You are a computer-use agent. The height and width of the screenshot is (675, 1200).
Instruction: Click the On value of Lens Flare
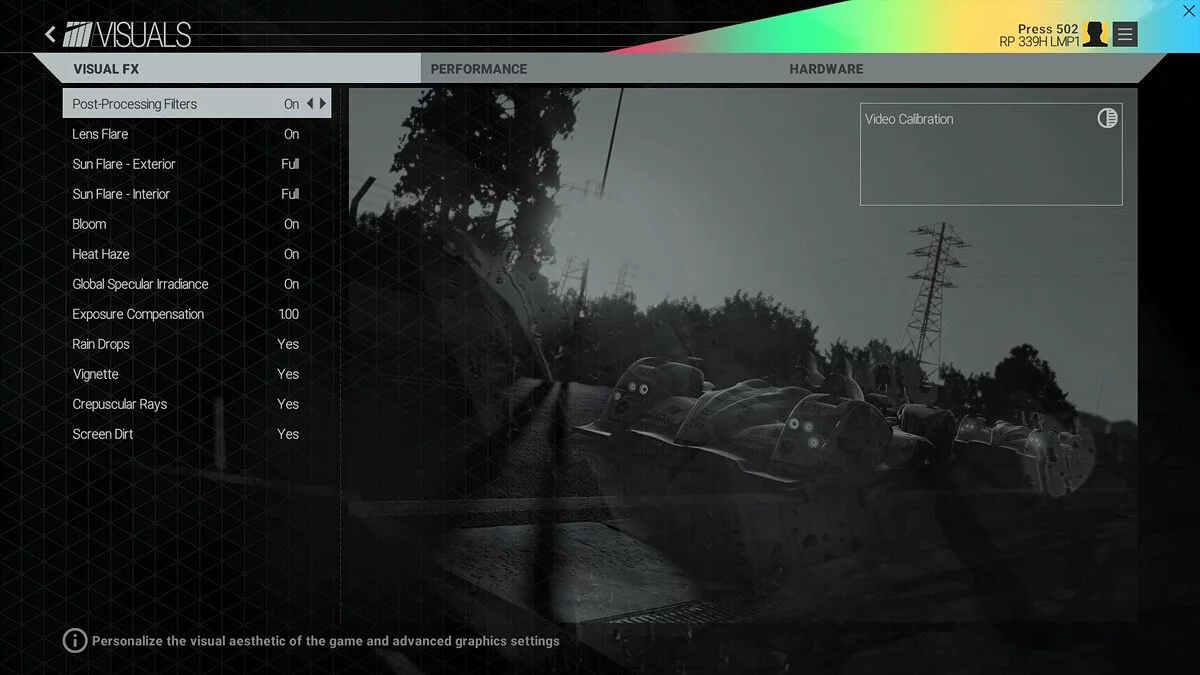tap(291, 134)
